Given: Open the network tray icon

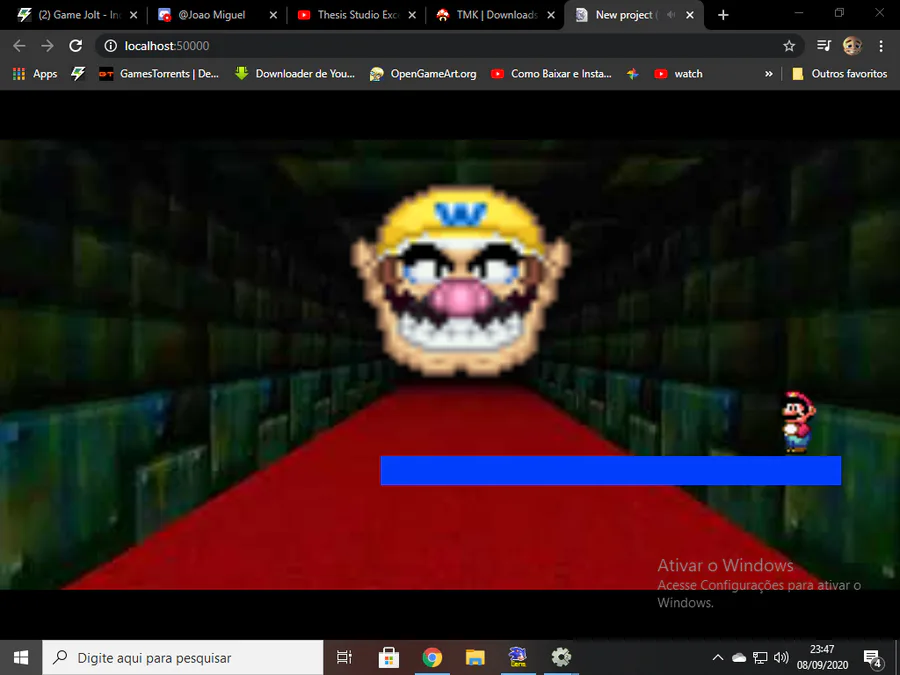Looking at the screenshot, I should tap(760, 658).
